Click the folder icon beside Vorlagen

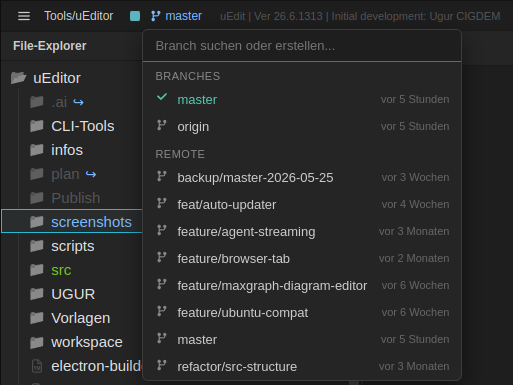coord(37,318)
